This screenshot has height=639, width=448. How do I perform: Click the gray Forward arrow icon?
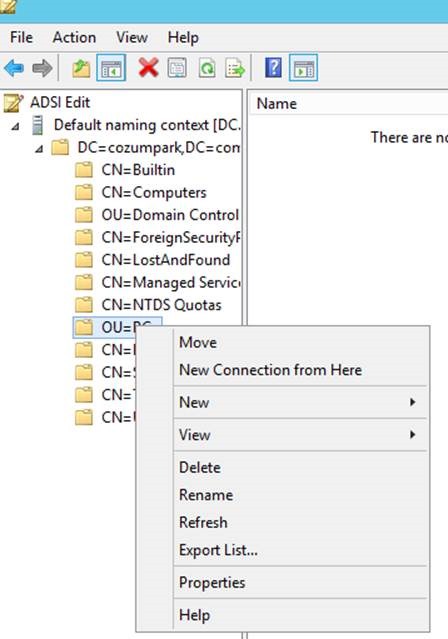pyautogui.click(x=42, y=68)
